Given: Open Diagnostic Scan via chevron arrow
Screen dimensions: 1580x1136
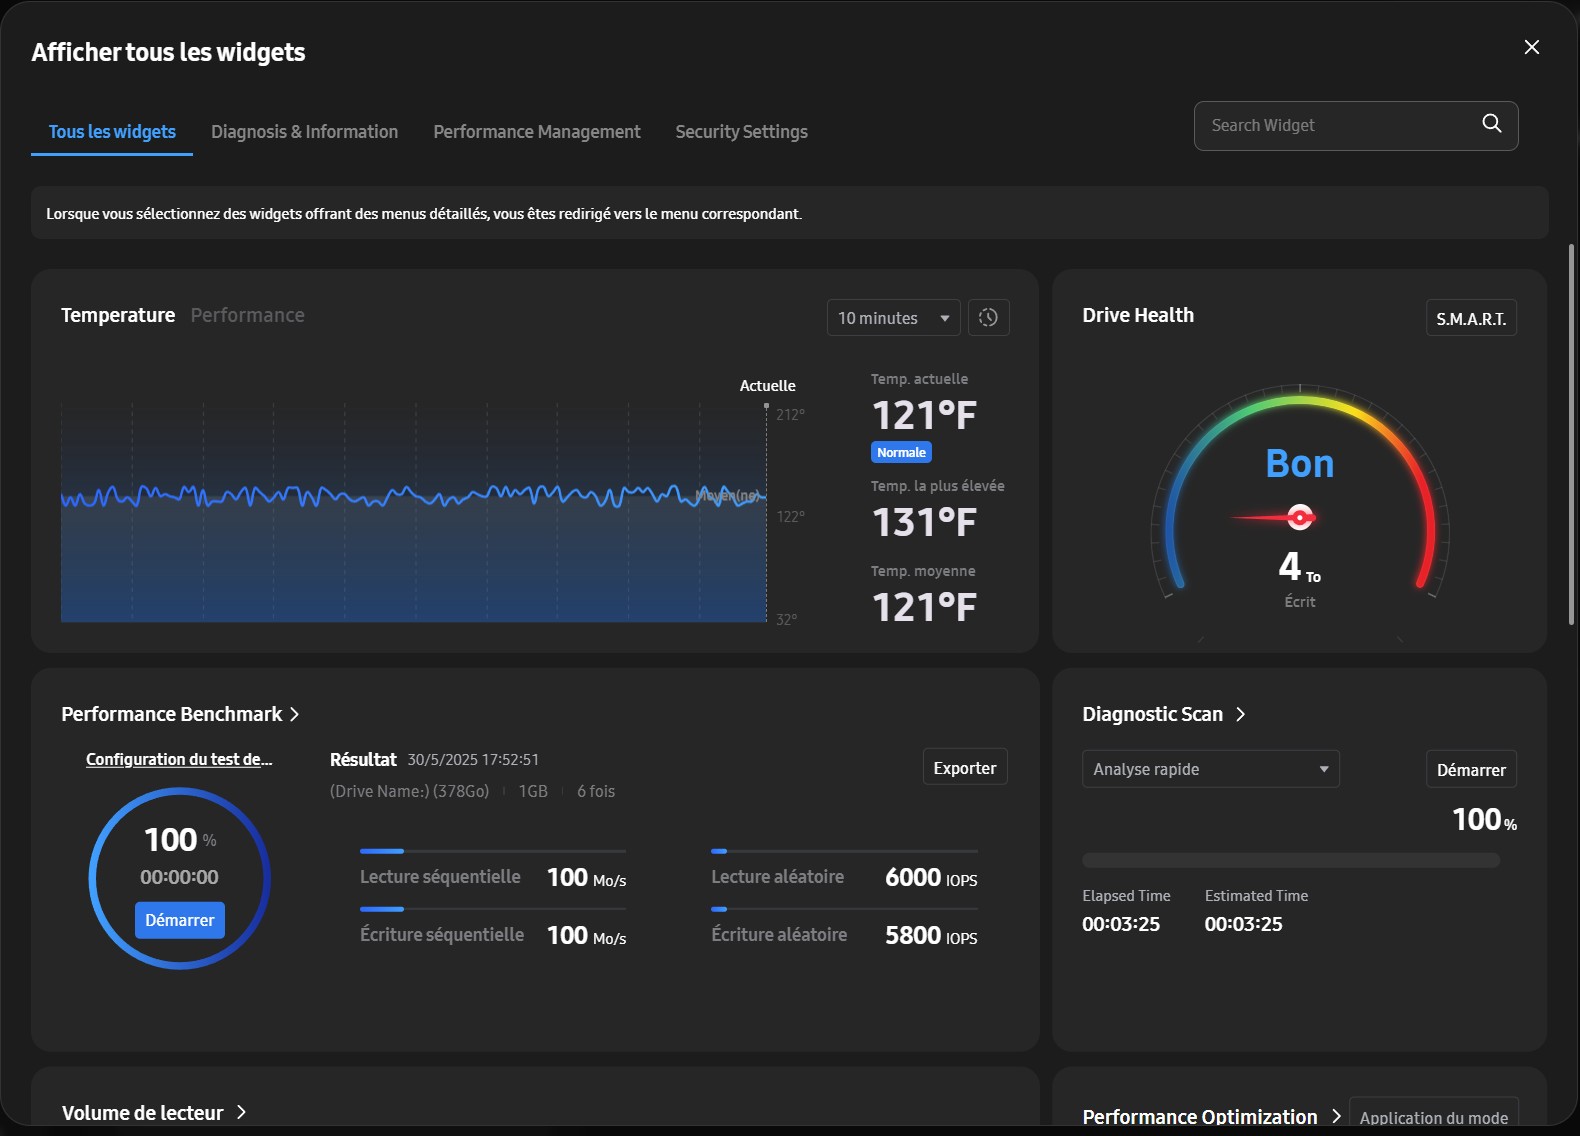Looking at the screenshot, I should click(x=1241, y=714).
